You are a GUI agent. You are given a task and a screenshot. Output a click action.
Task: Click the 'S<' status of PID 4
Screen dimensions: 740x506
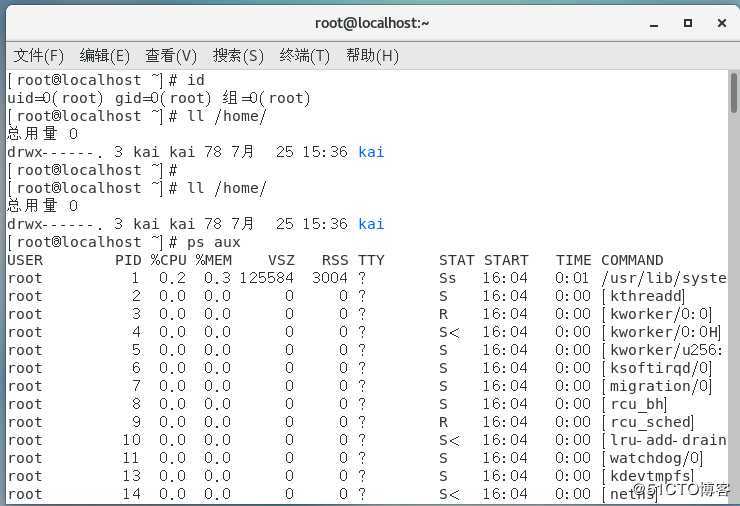[x=448, y=332]
